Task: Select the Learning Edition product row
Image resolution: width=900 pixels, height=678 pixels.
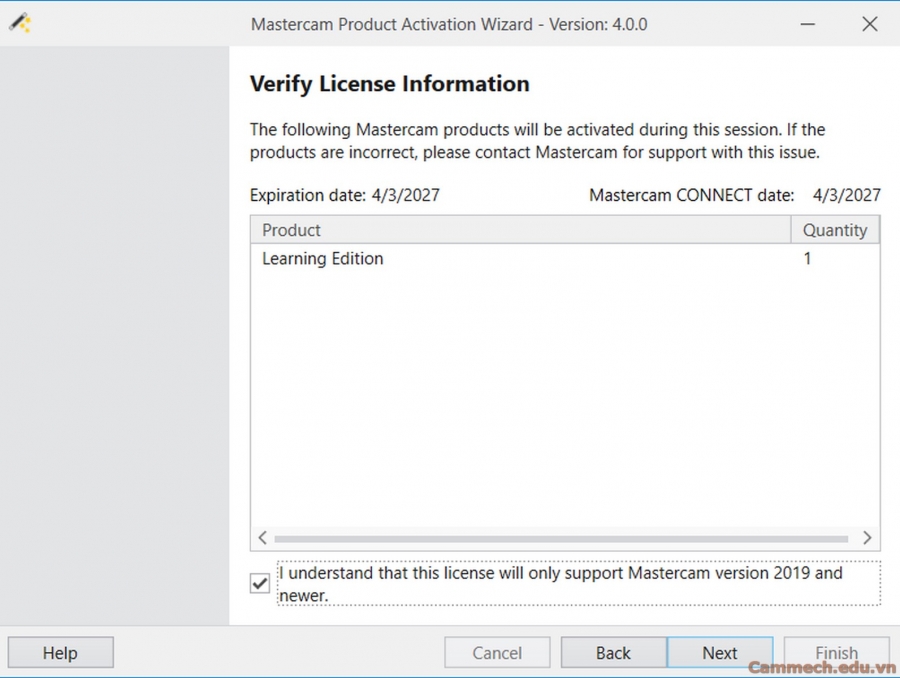Action: (x=323, y=259)
